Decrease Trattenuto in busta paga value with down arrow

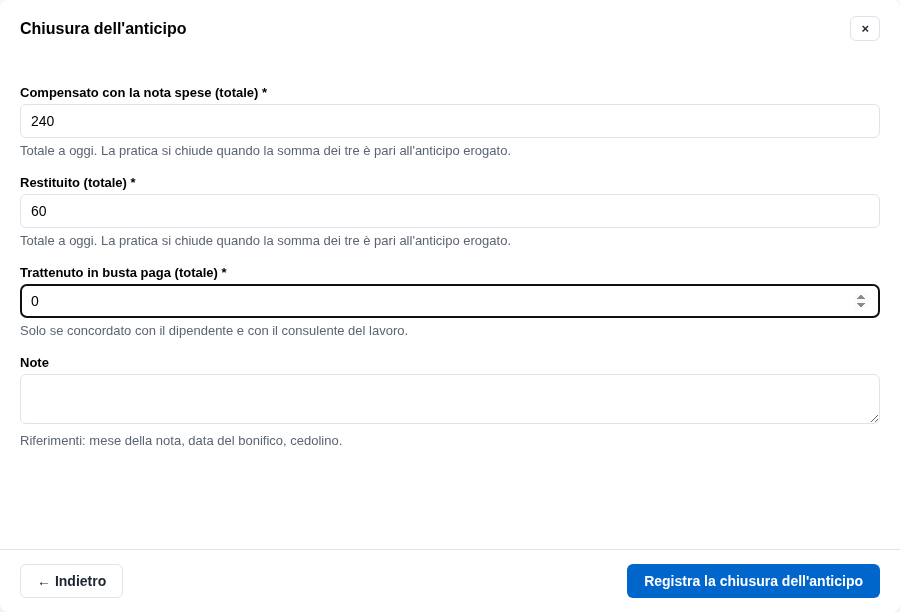click(860, 305)
